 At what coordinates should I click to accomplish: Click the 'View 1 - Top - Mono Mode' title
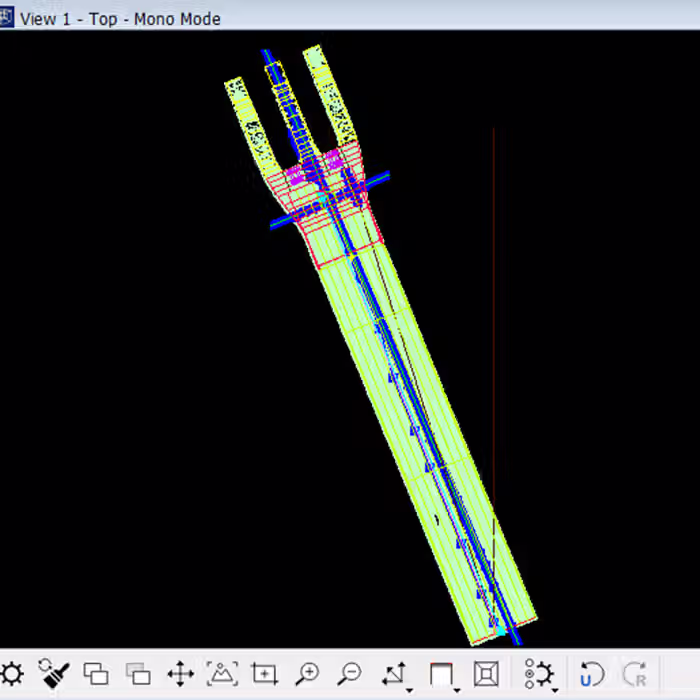pyautogui.click(x=120, y=19)
